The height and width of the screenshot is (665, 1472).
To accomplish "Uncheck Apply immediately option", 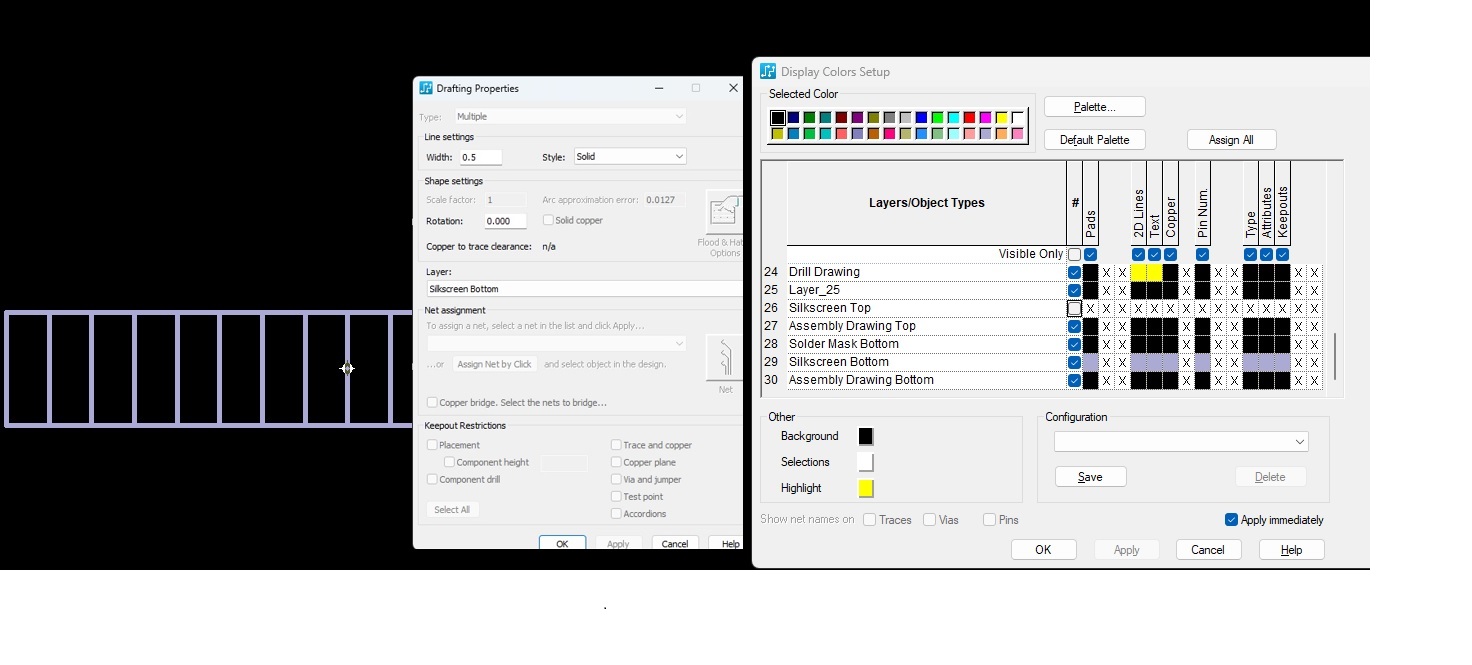I will tap(1231, 520).
